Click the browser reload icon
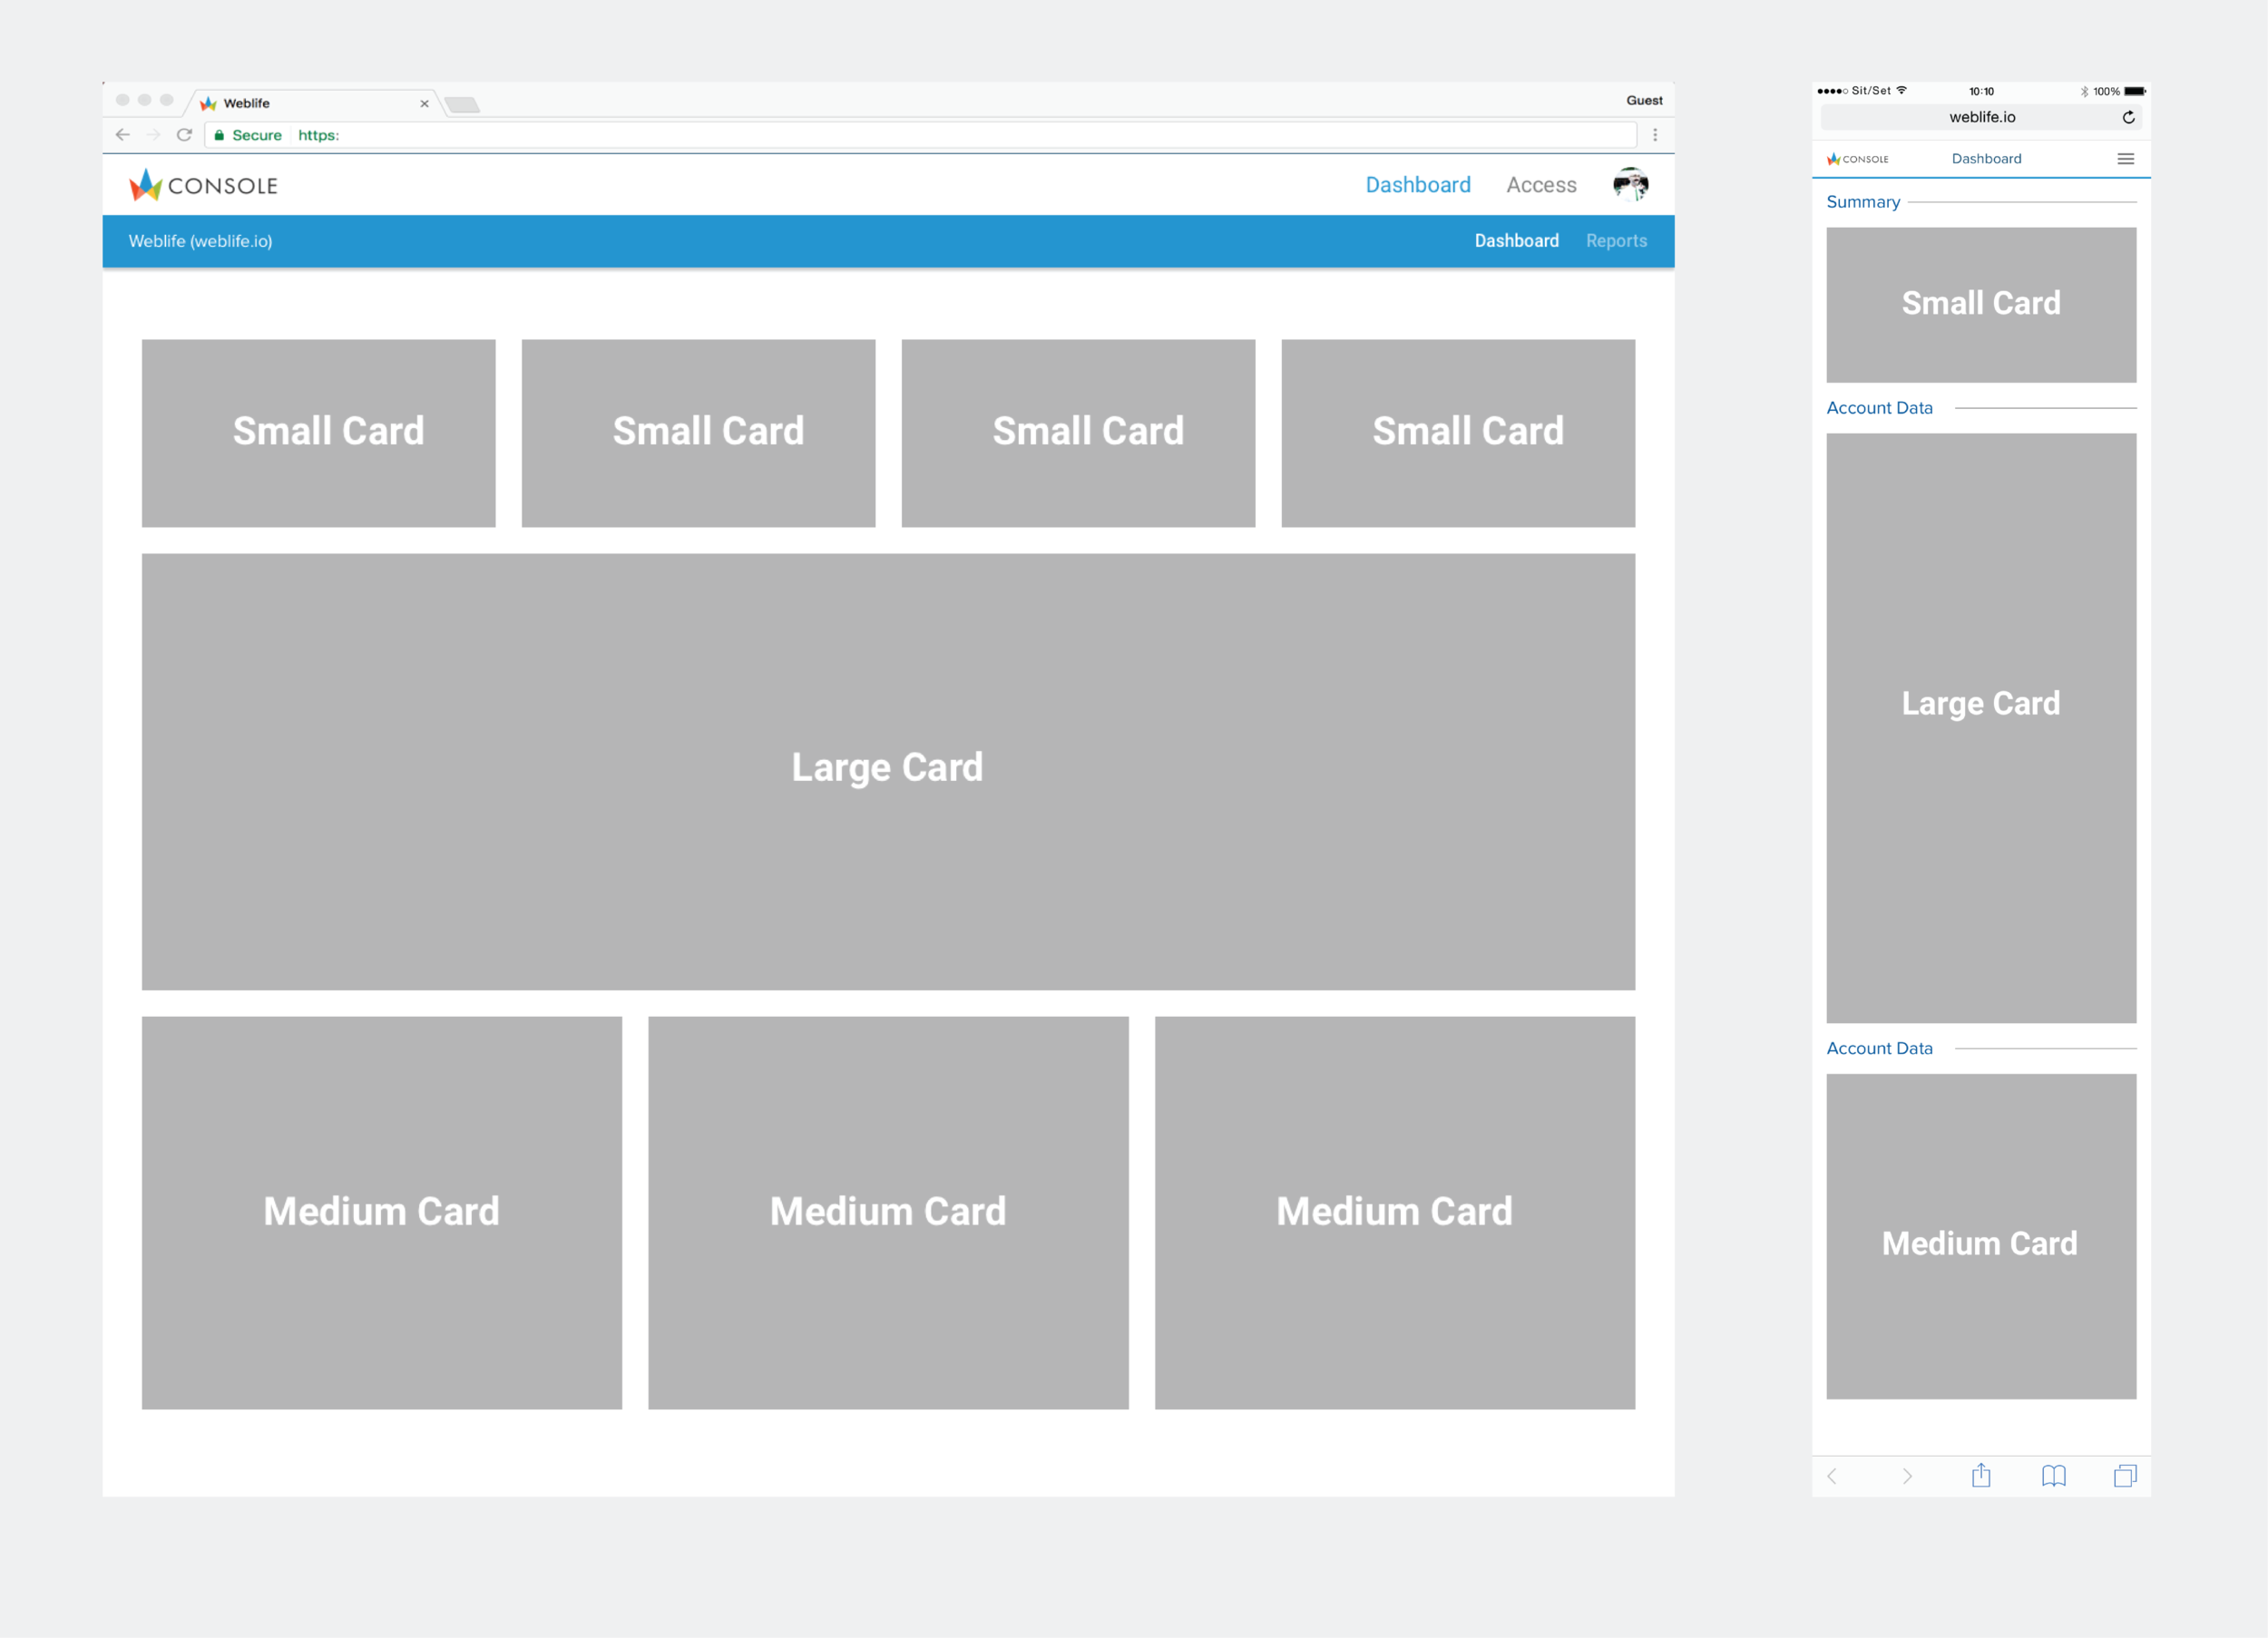2268x1638 pixels. (x=184, y=135)
